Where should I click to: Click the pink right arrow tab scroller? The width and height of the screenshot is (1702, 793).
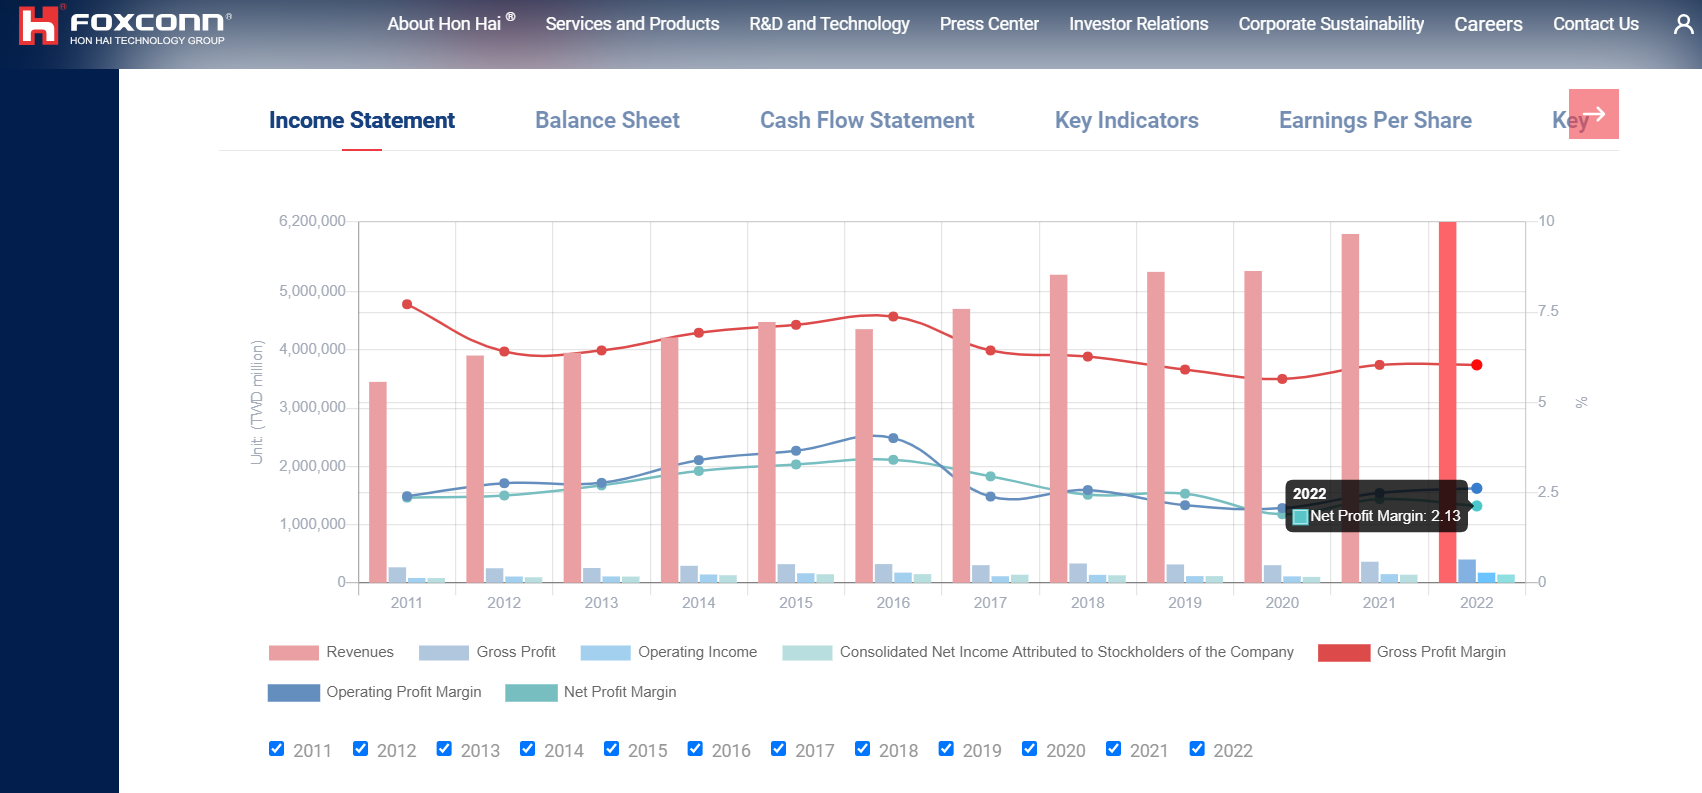point(1593,114)
